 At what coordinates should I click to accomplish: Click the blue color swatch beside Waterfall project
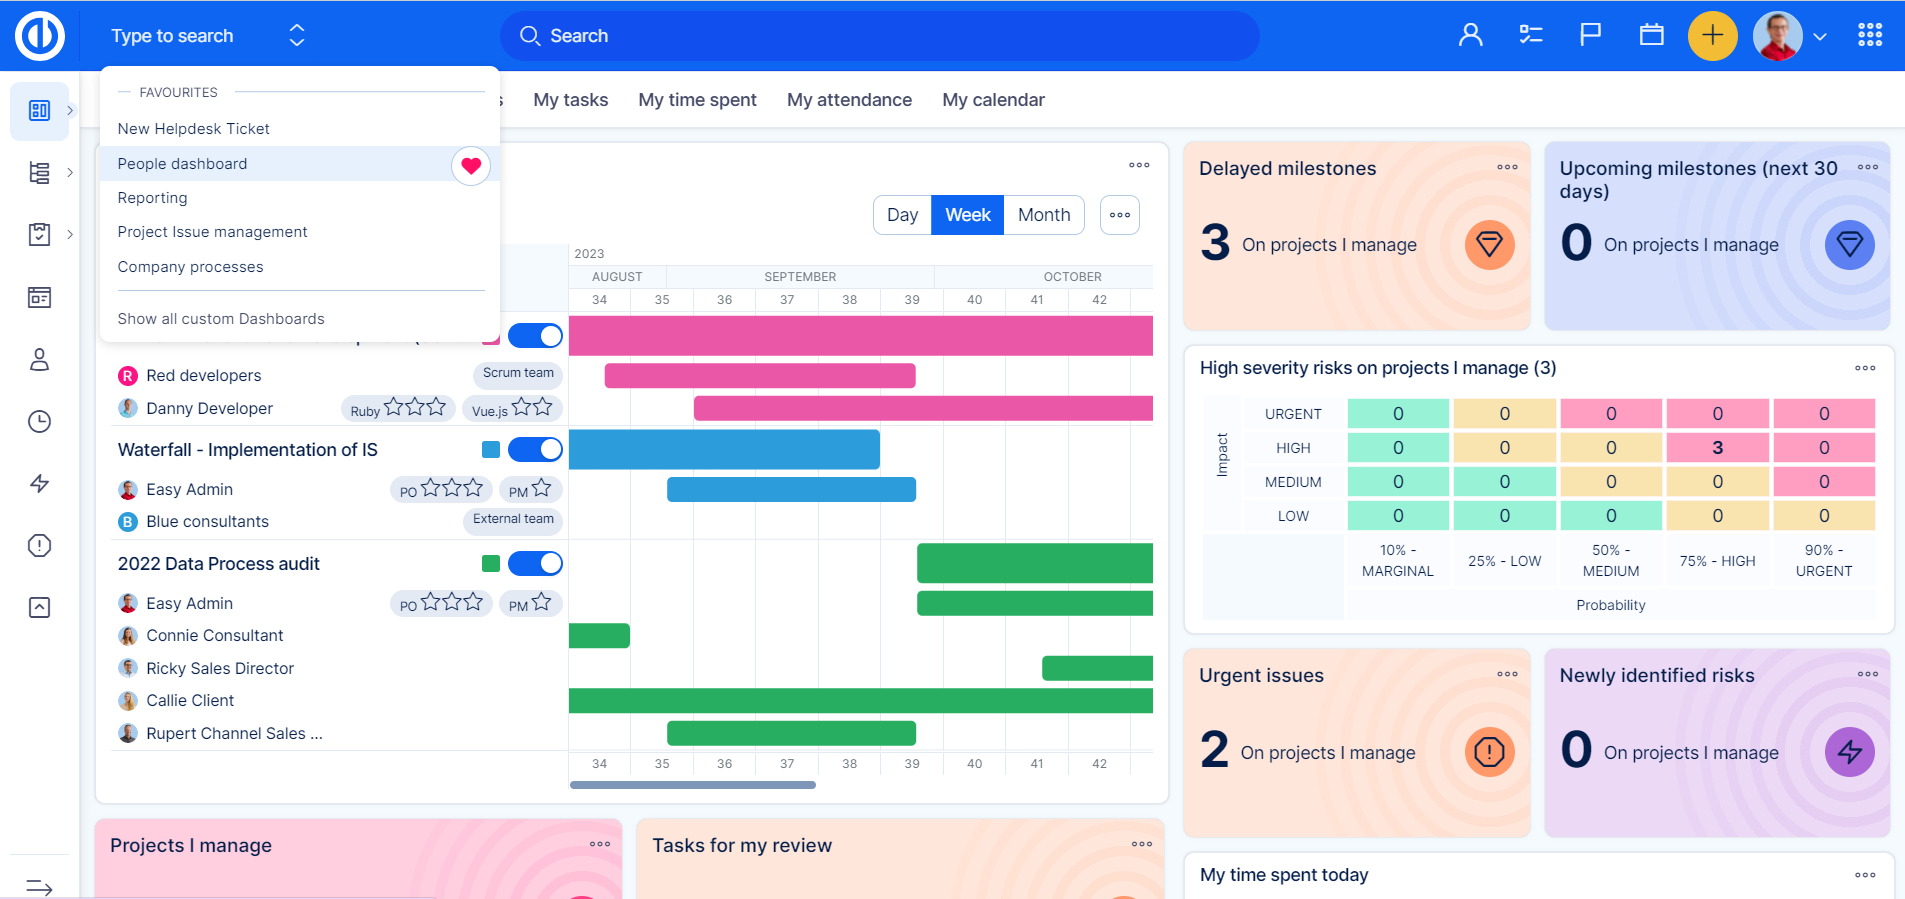tap(491, 450)
